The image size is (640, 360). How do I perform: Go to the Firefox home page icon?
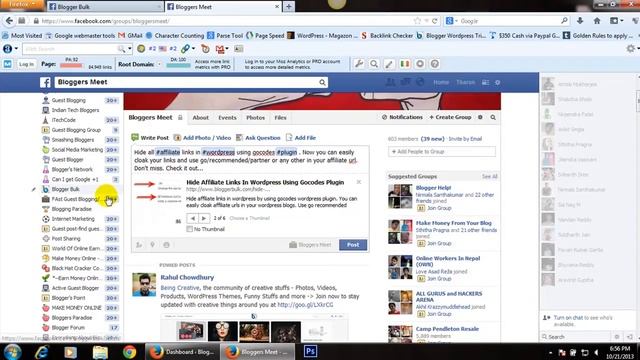[x=597, y=21]
